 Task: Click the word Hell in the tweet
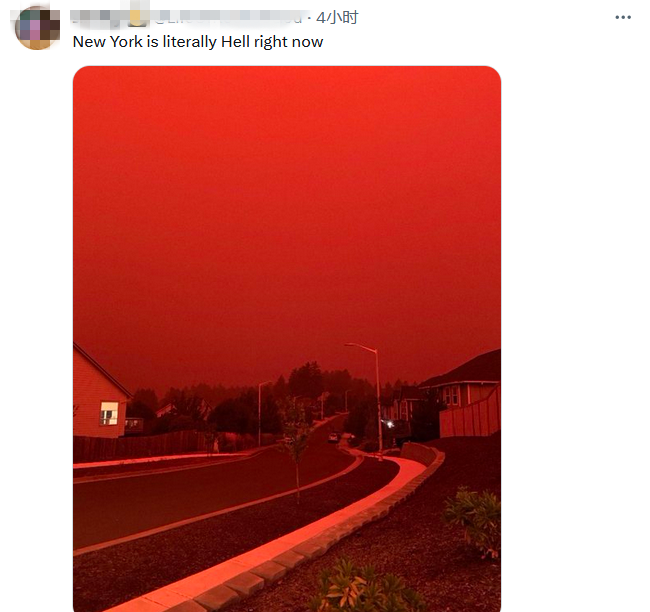(x=235, y=42)
